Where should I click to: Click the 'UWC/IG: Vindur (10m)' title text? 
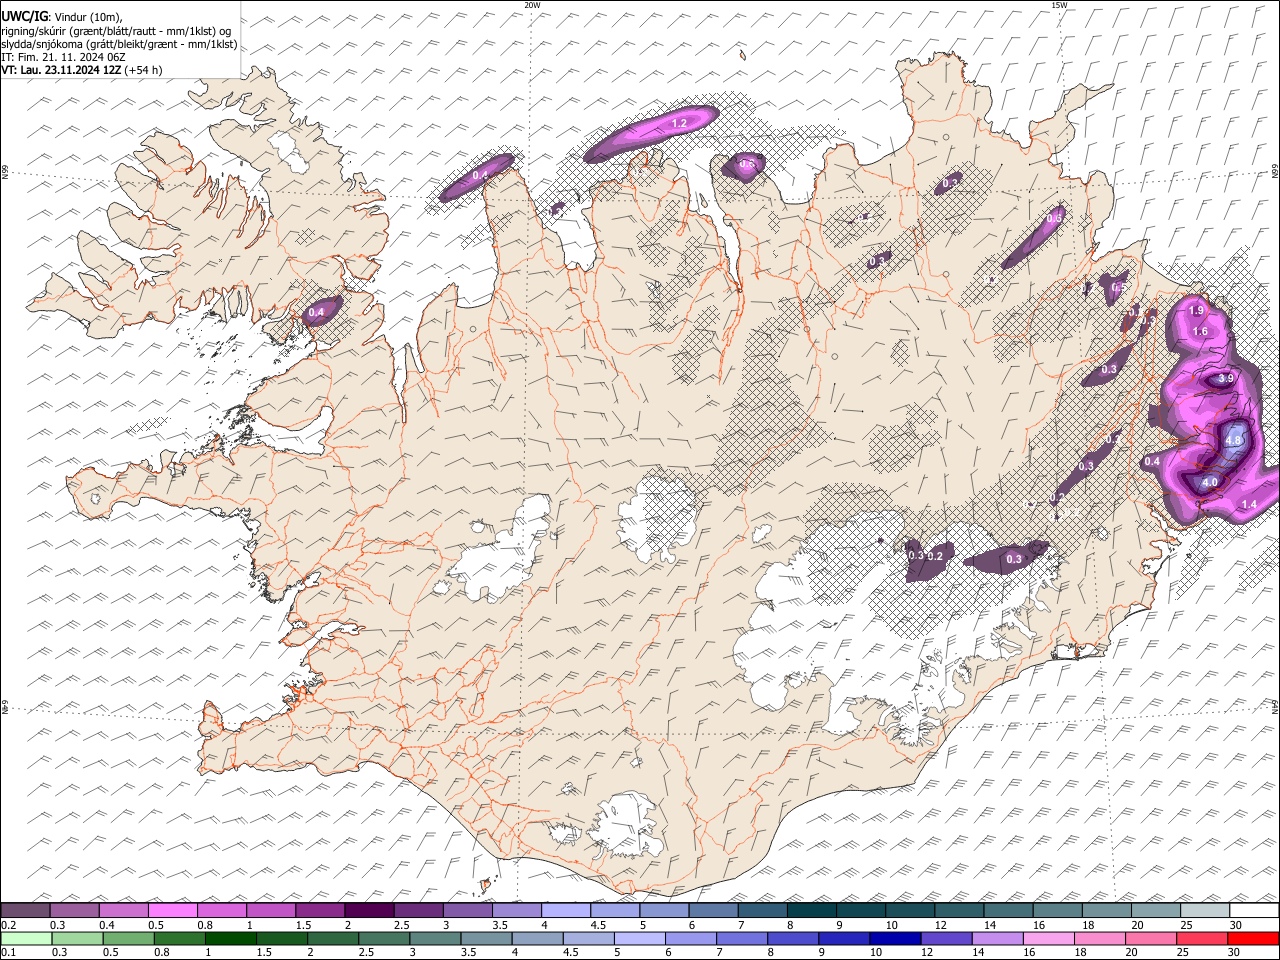[x=61, y=16]
